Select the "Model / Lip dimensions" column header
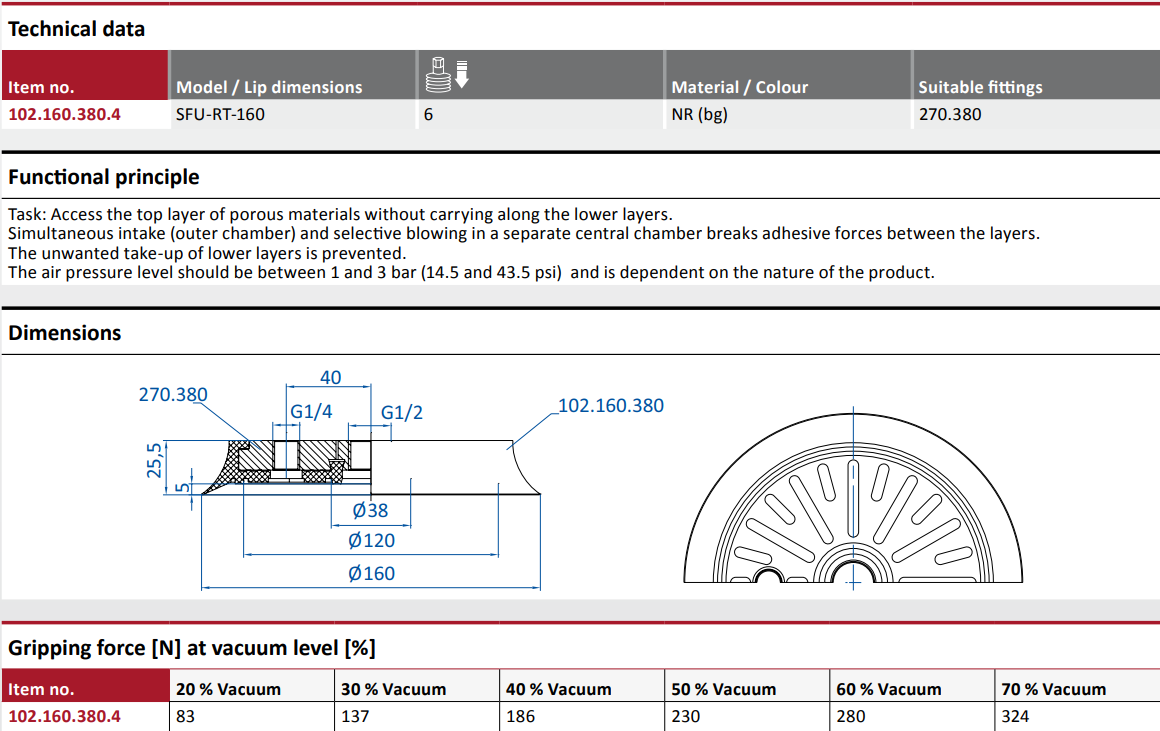This screenshot has height=731, width=1160. pyautogui.click(x=269, y=87)
